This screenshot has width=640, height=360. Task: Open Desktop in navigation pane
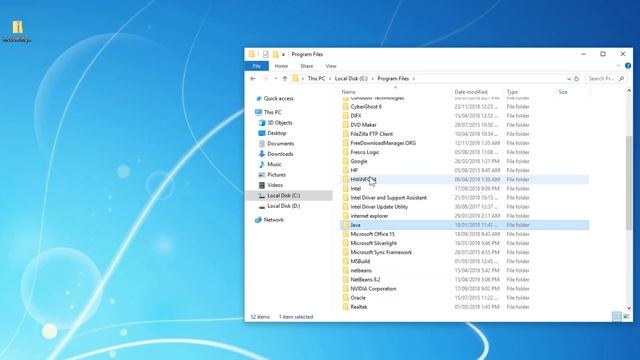(276, 133)
